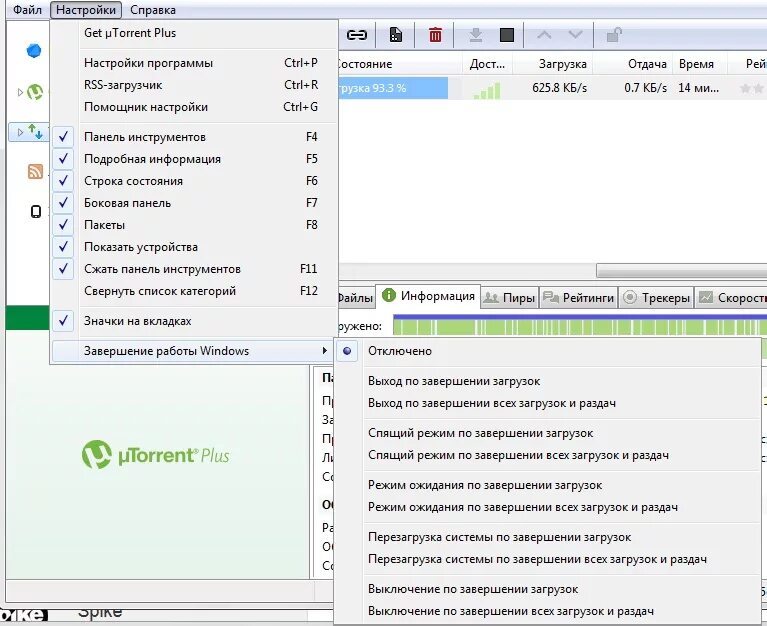
Task: Expand Завершение работы Windows submenu
Action: (192, 351)
